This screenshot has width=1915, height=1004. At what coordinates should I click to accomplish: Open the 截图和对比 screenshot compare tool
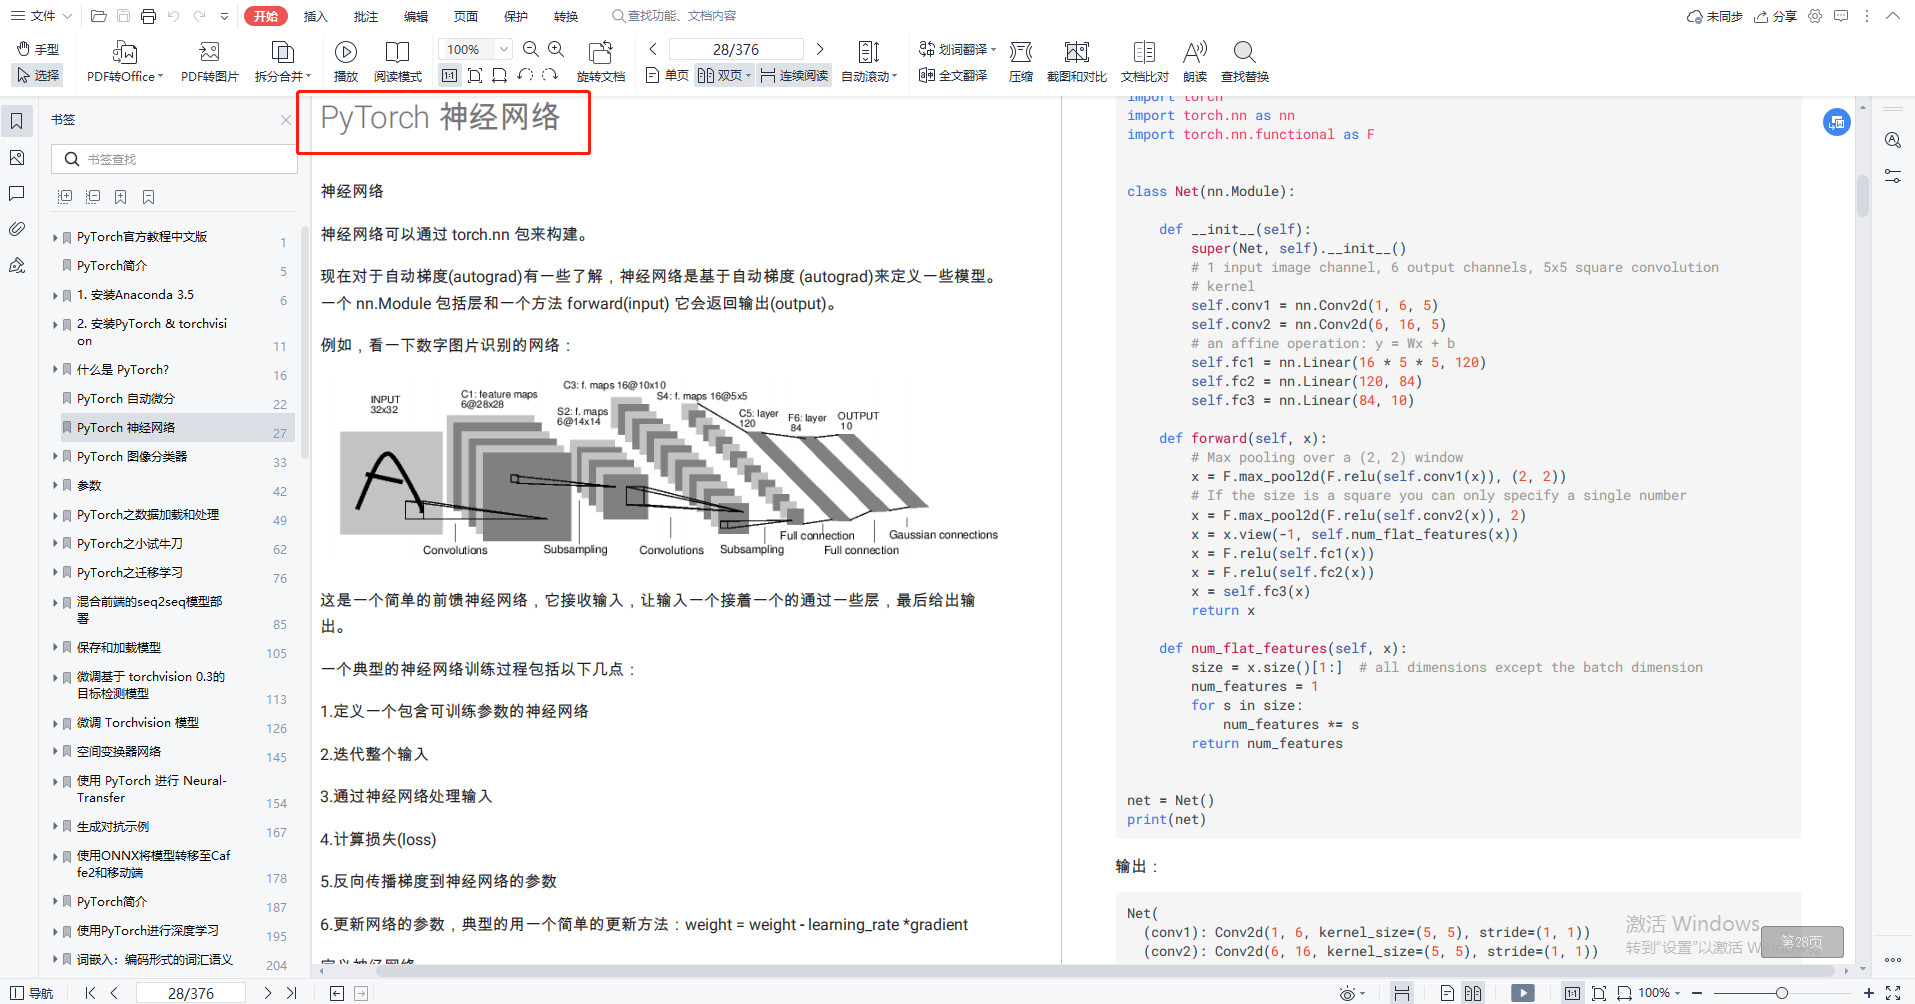(1076, 62)
